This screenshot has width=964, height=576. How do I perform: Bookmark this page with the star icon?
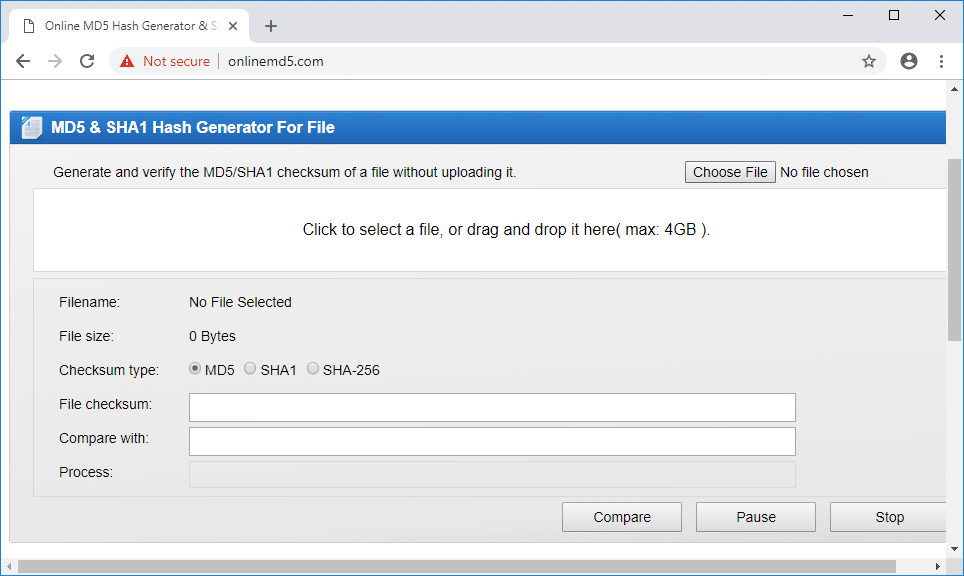coord(869,61)
